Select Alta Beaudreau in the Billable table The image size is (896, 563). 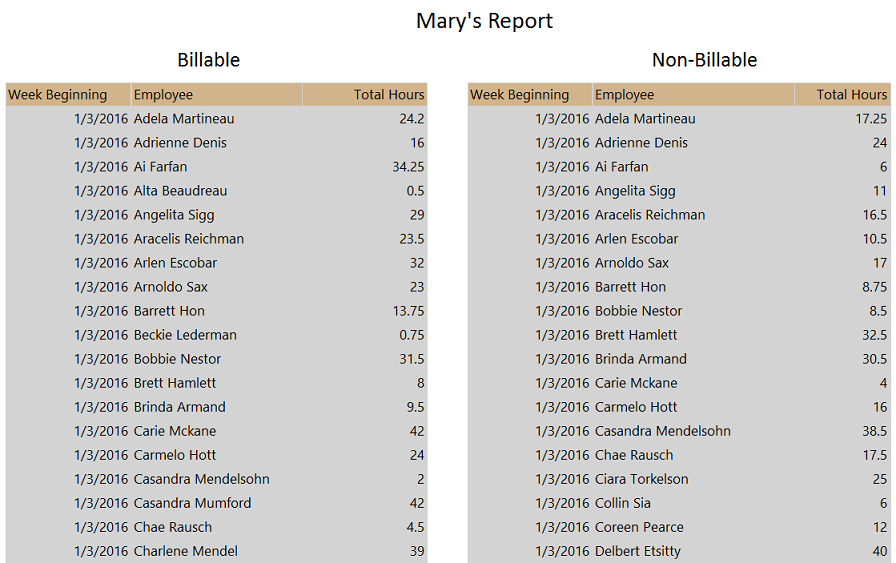point(180,191)
